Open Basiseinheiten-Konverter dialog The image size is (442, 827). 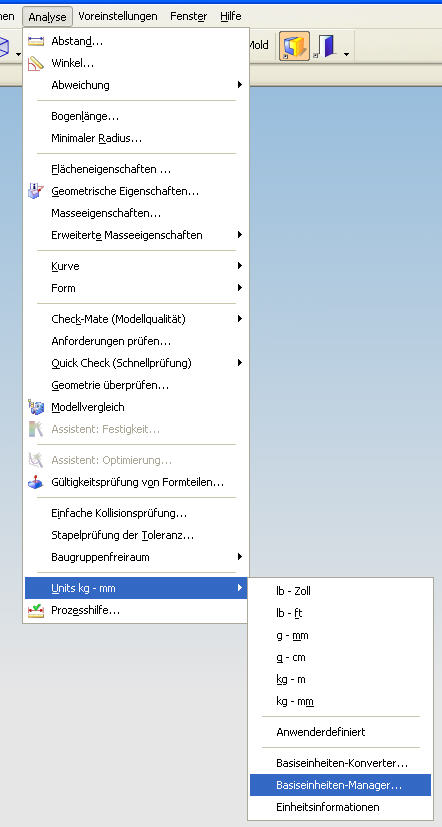[340, 763]
